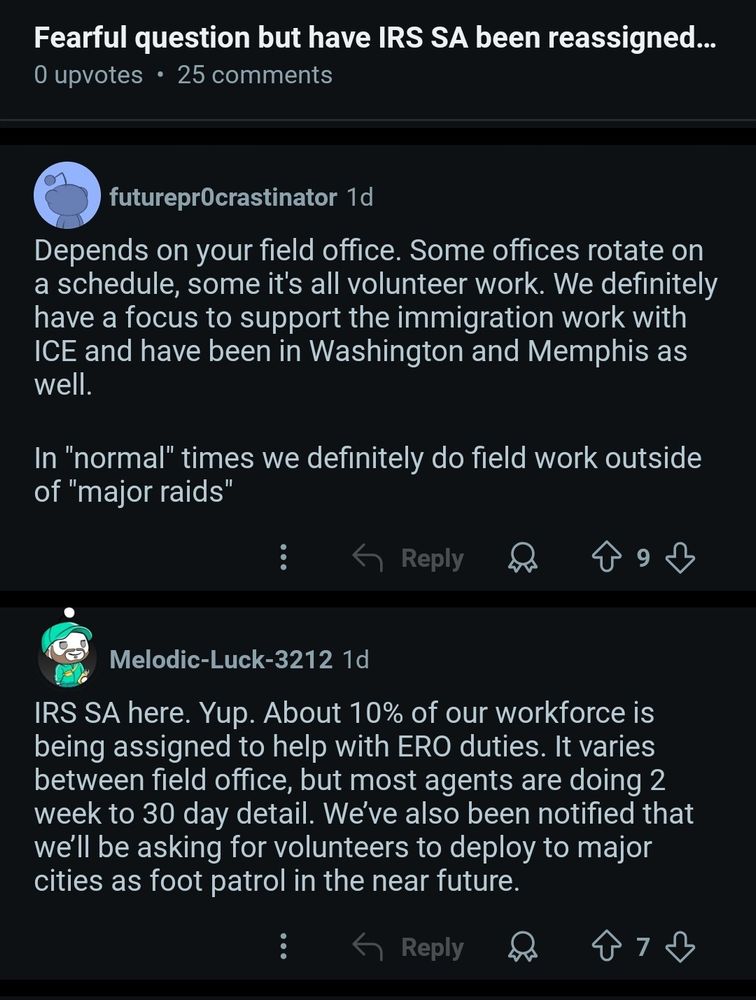Viewport: 756px width, 1000px height.
Task: Collapse futurepr0crastinator's comment body text
Action: [376, 371]
